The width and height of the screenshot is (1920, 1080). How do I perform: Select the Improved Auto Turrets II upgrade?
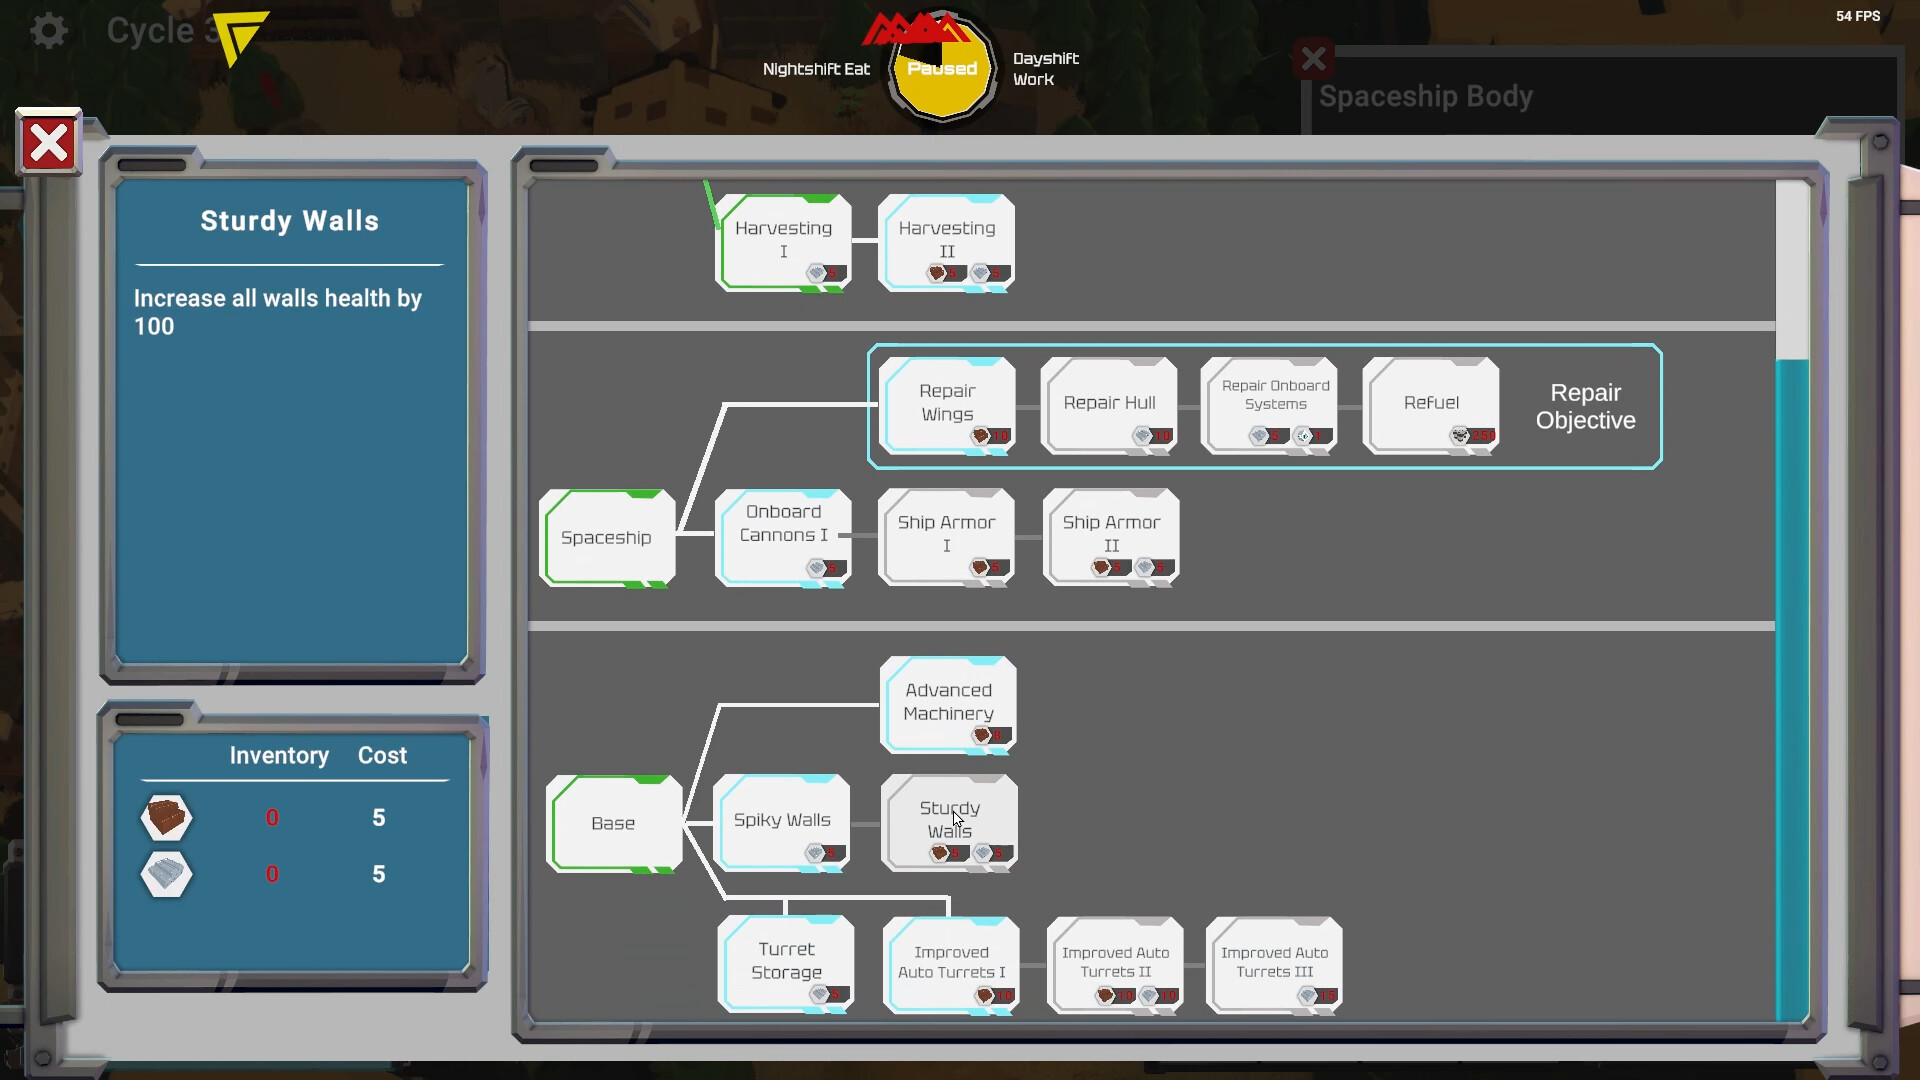(1114, 960)
